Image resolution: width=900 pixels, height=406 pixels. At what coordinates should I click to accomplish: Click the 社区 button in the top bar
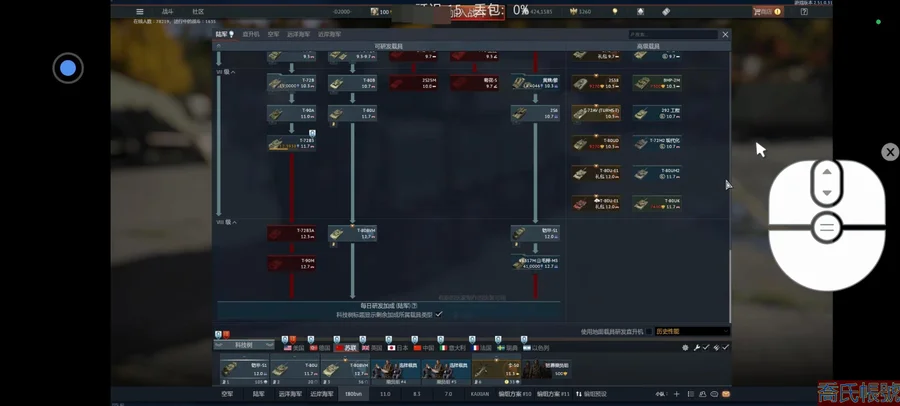pyautogui.click(x=198, y=12)
